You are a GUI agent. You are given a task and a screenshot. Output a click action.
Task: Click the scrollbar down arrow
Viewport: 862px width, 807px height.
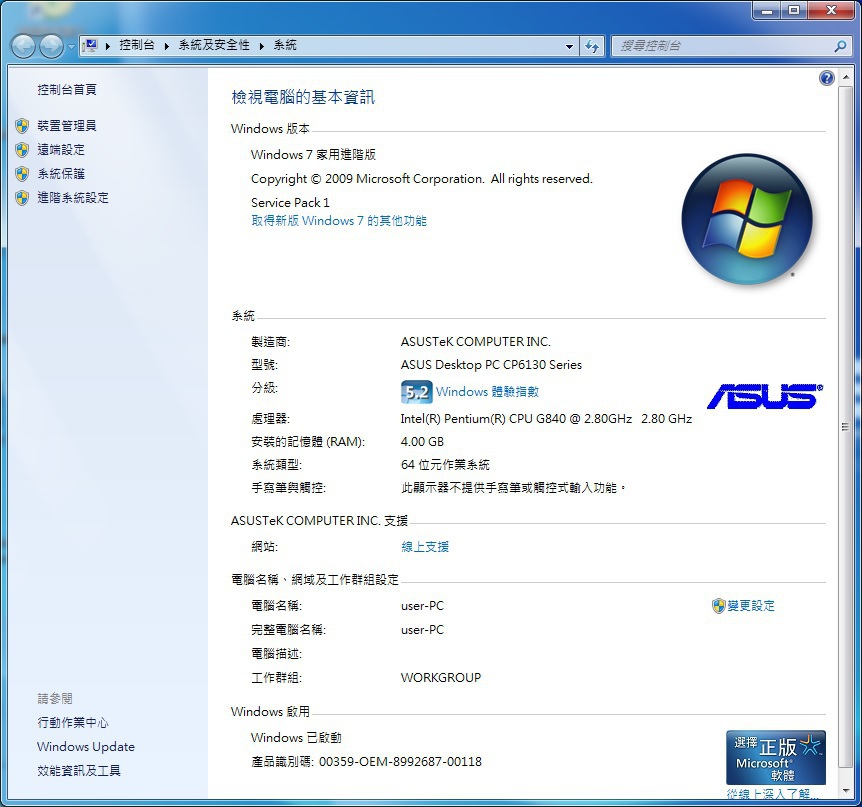(x=846, y=792)
